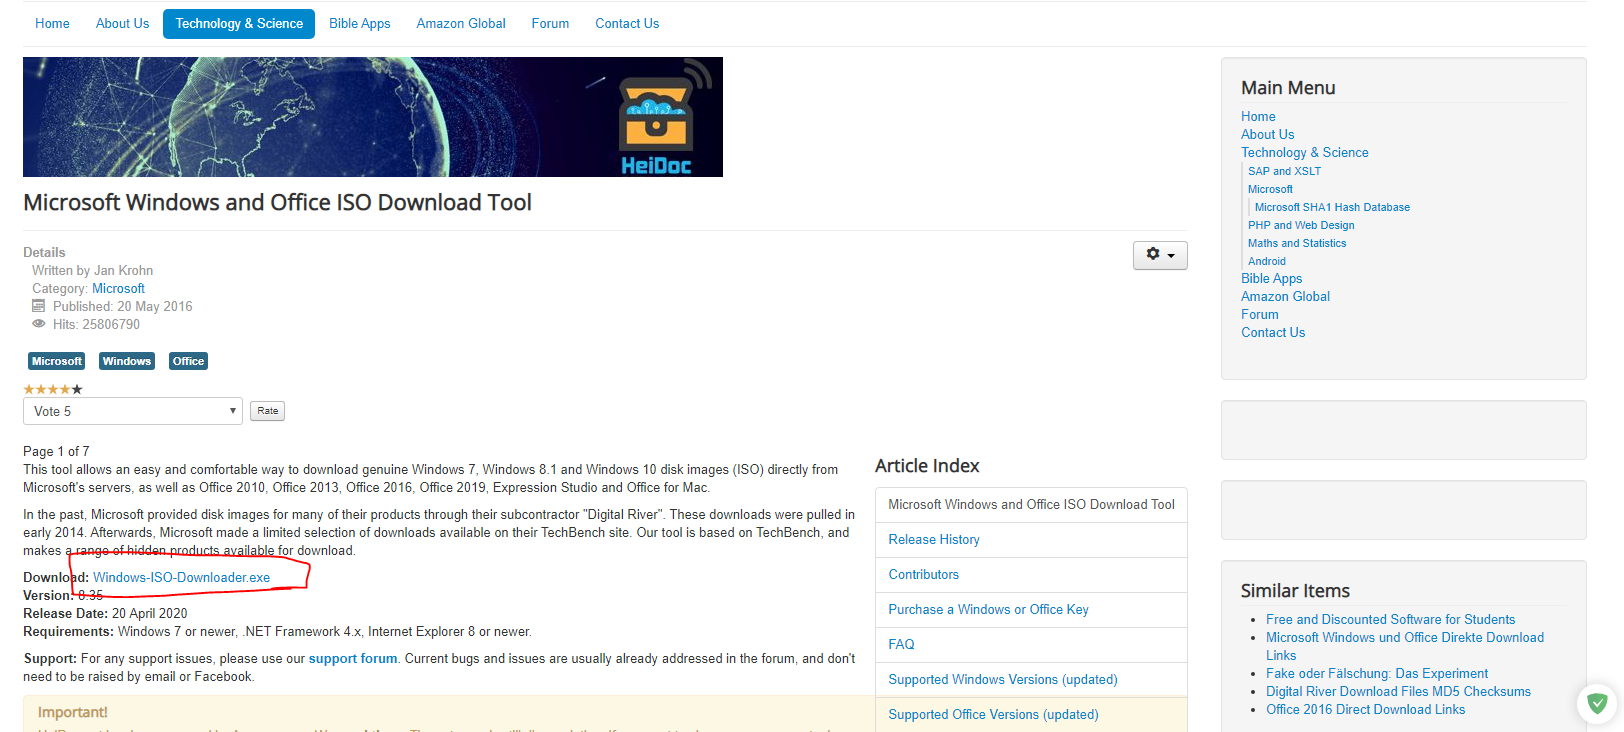Click the Windows tag badge

pyautogui.click(x=127, y=361)
